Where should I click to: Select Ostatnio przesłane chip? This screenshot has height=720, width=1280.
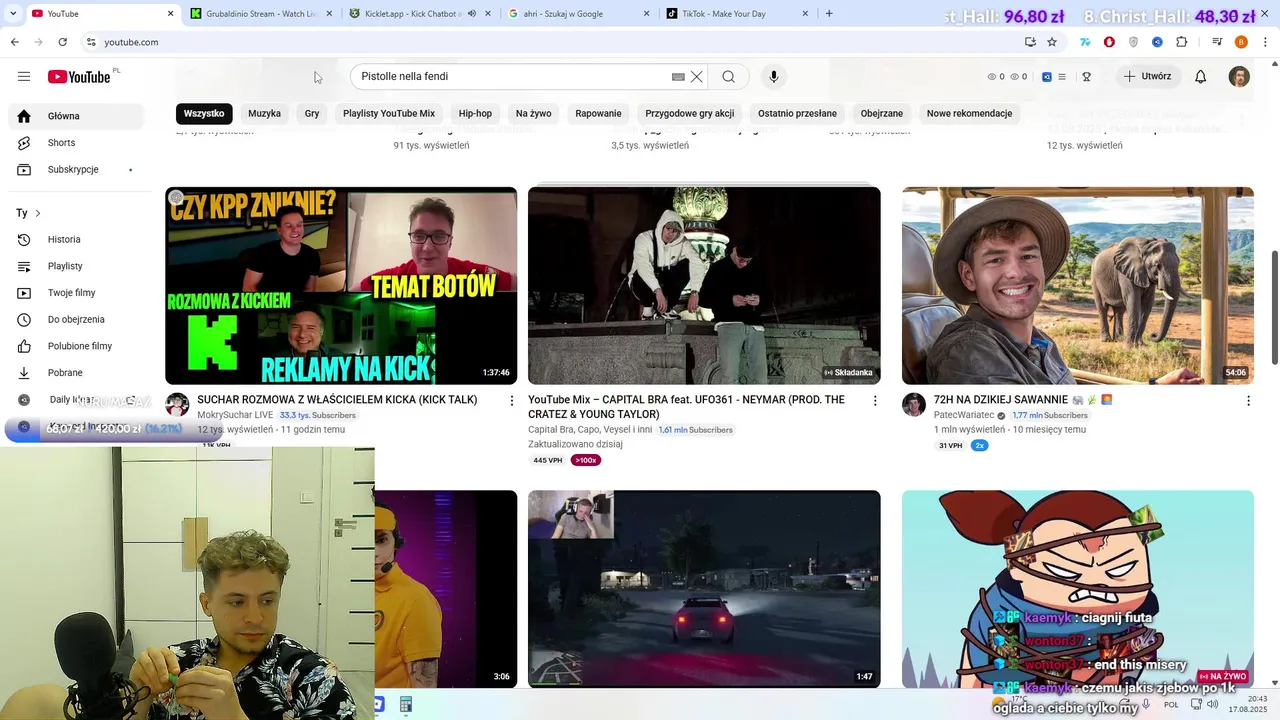click(797, 113)
